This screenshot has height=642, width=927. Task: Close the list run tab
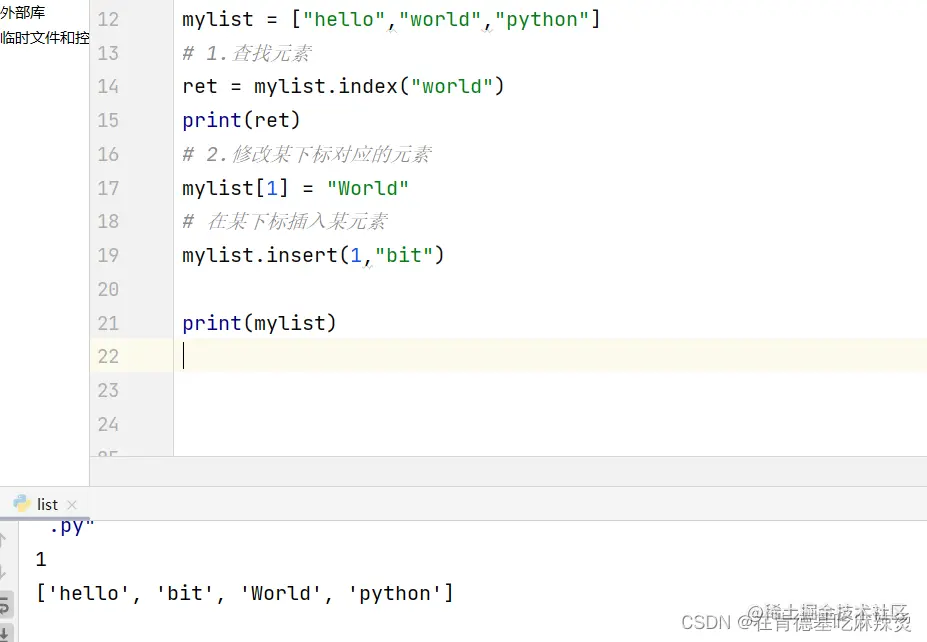(72, 505)
